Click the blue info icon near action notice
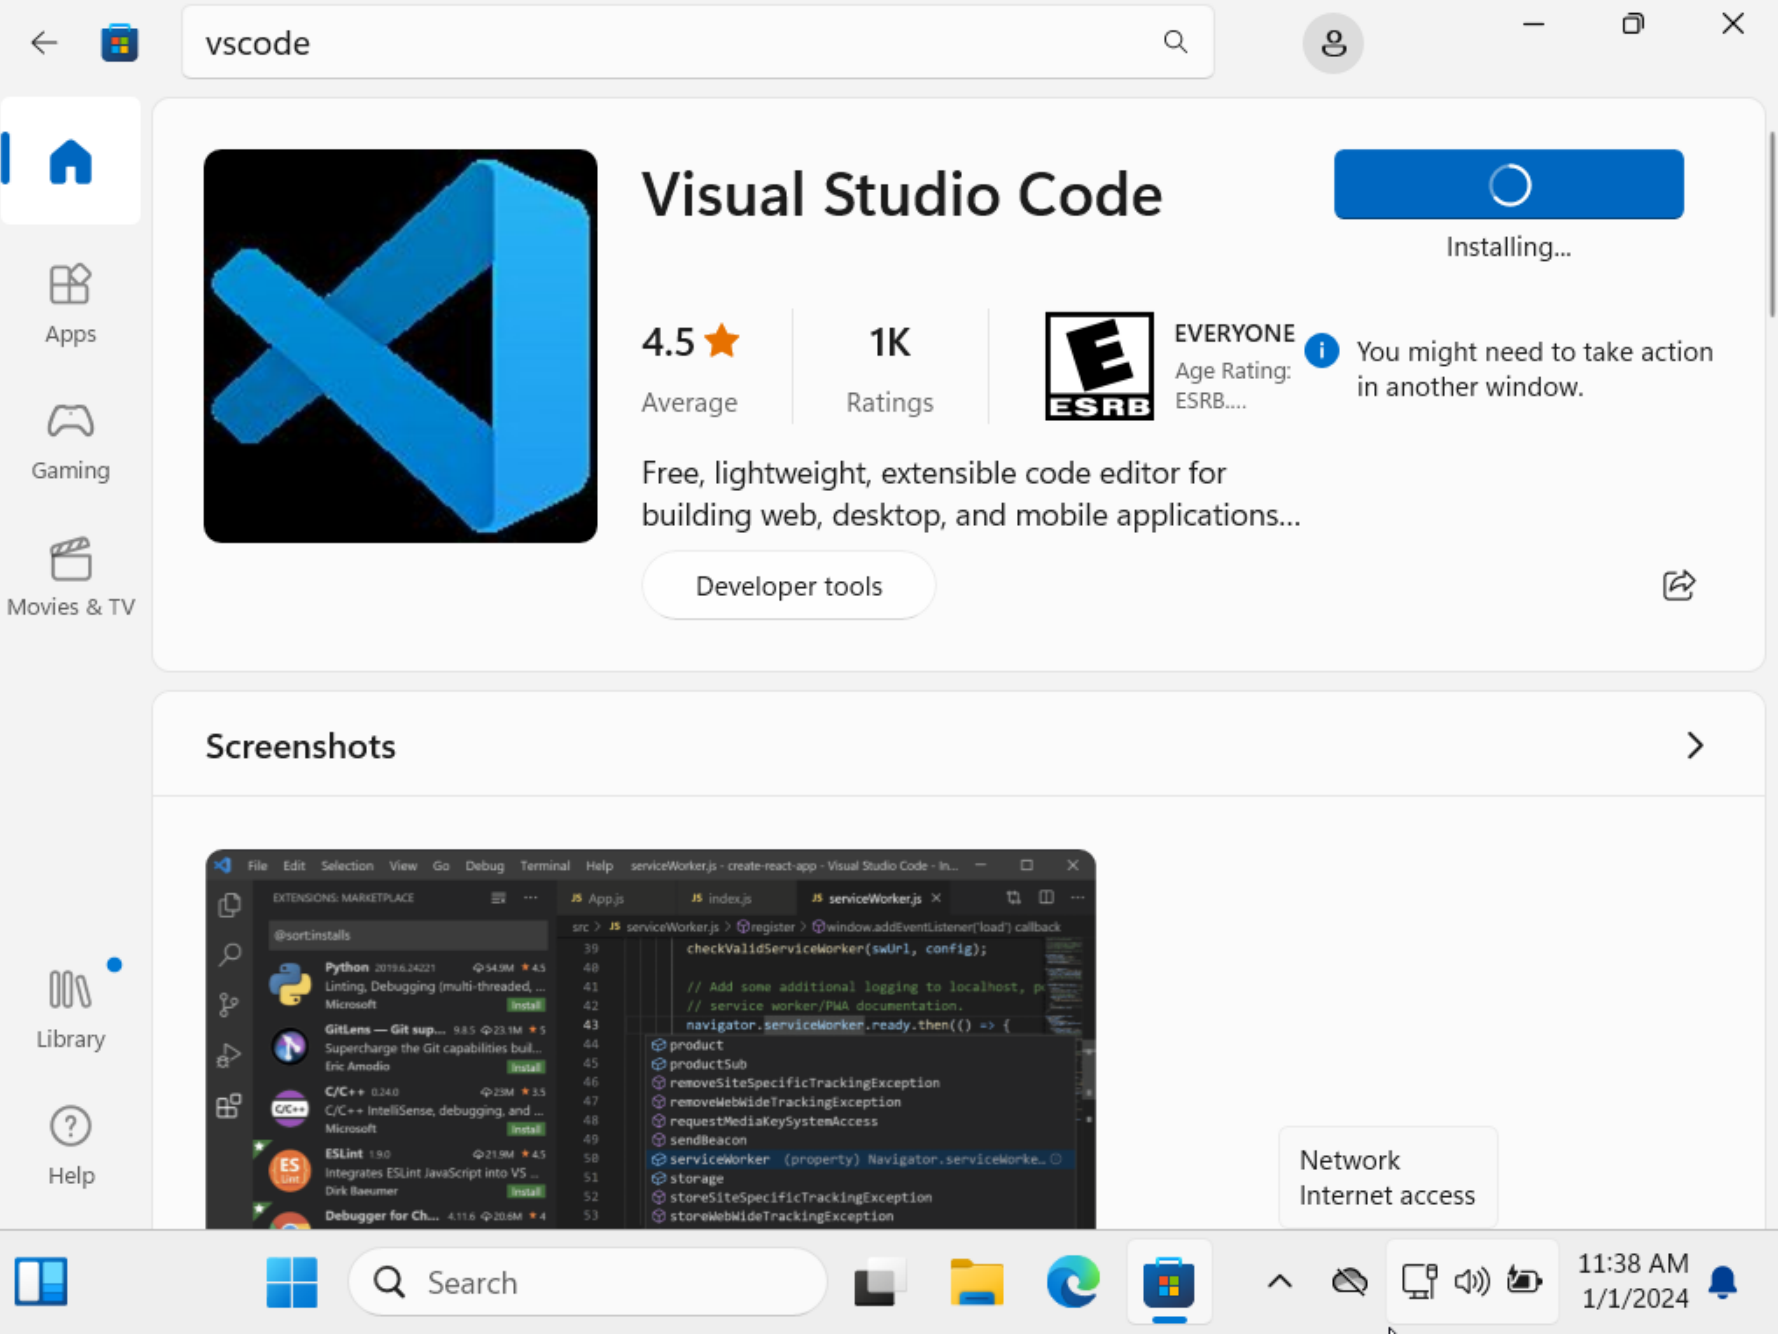The image size is (1778, 1334). pos(1321,351)
